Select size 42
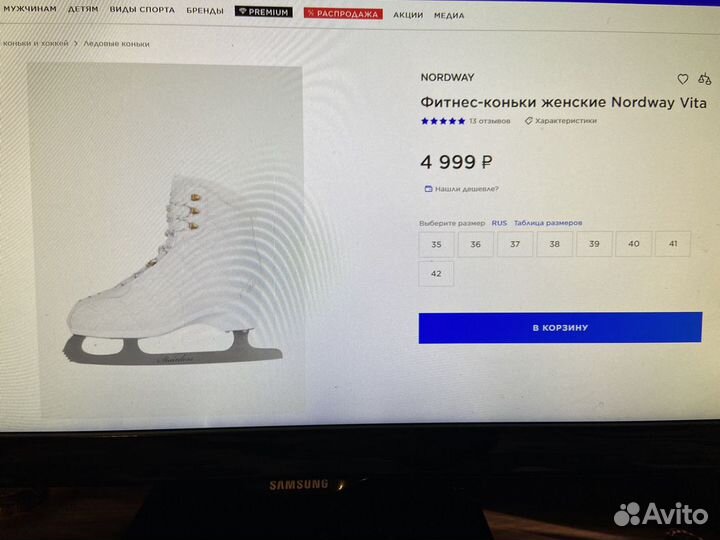Screen dimensions: 720x540 click(436, 274)
